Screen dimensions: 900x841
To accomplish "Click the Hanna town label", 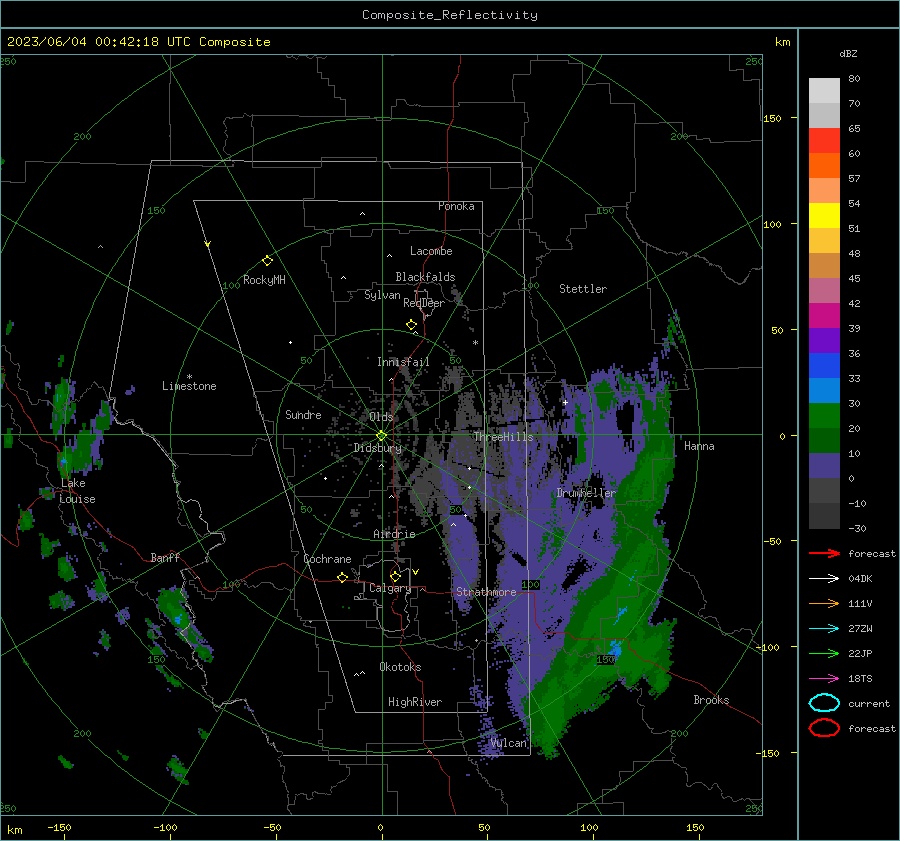I will click(x=699, y=446).
